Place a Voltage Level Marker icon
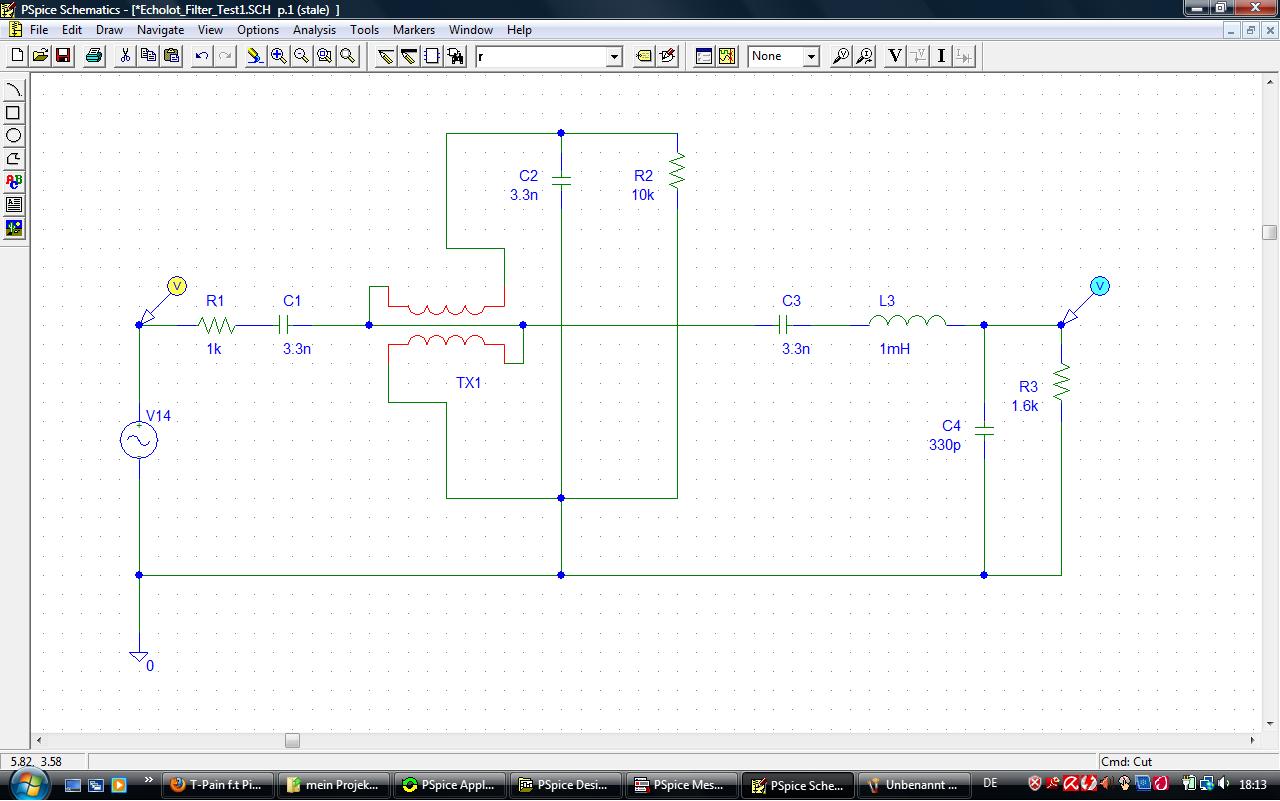1280x801 pixels. [x=841, y=56]
